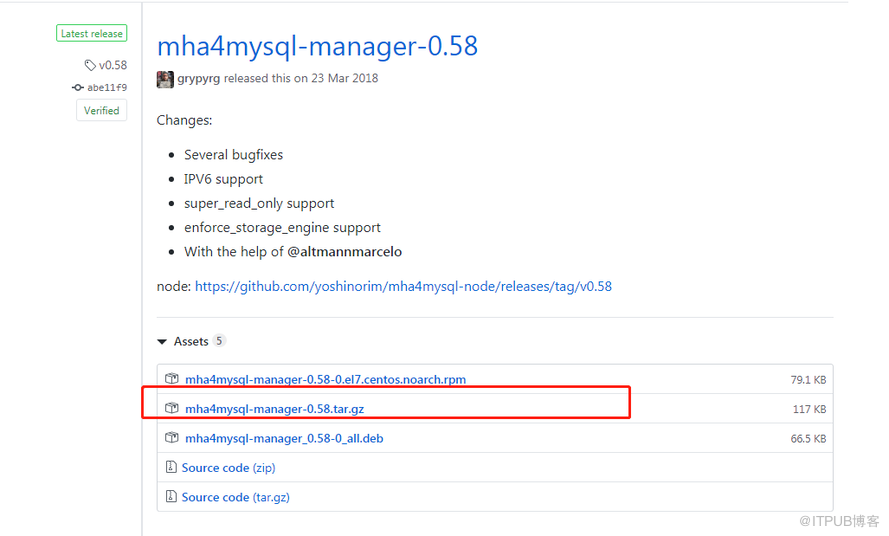Click the package icon beside the all.deb asset

172,438
